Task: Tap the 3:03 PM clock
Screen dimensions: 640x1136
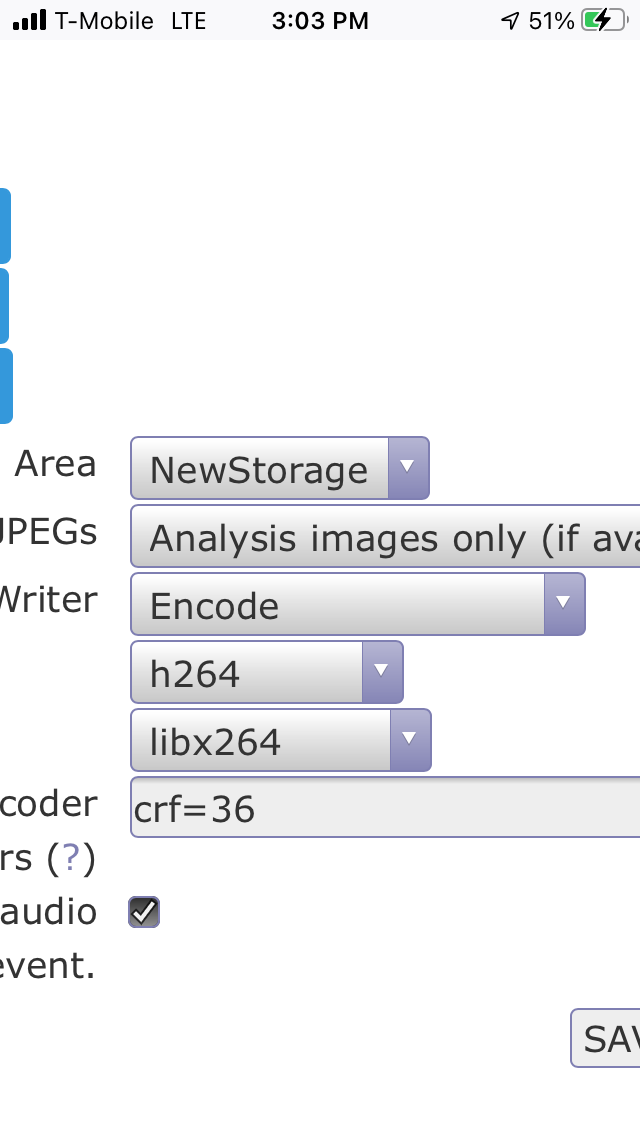Action: click(320, 21)
